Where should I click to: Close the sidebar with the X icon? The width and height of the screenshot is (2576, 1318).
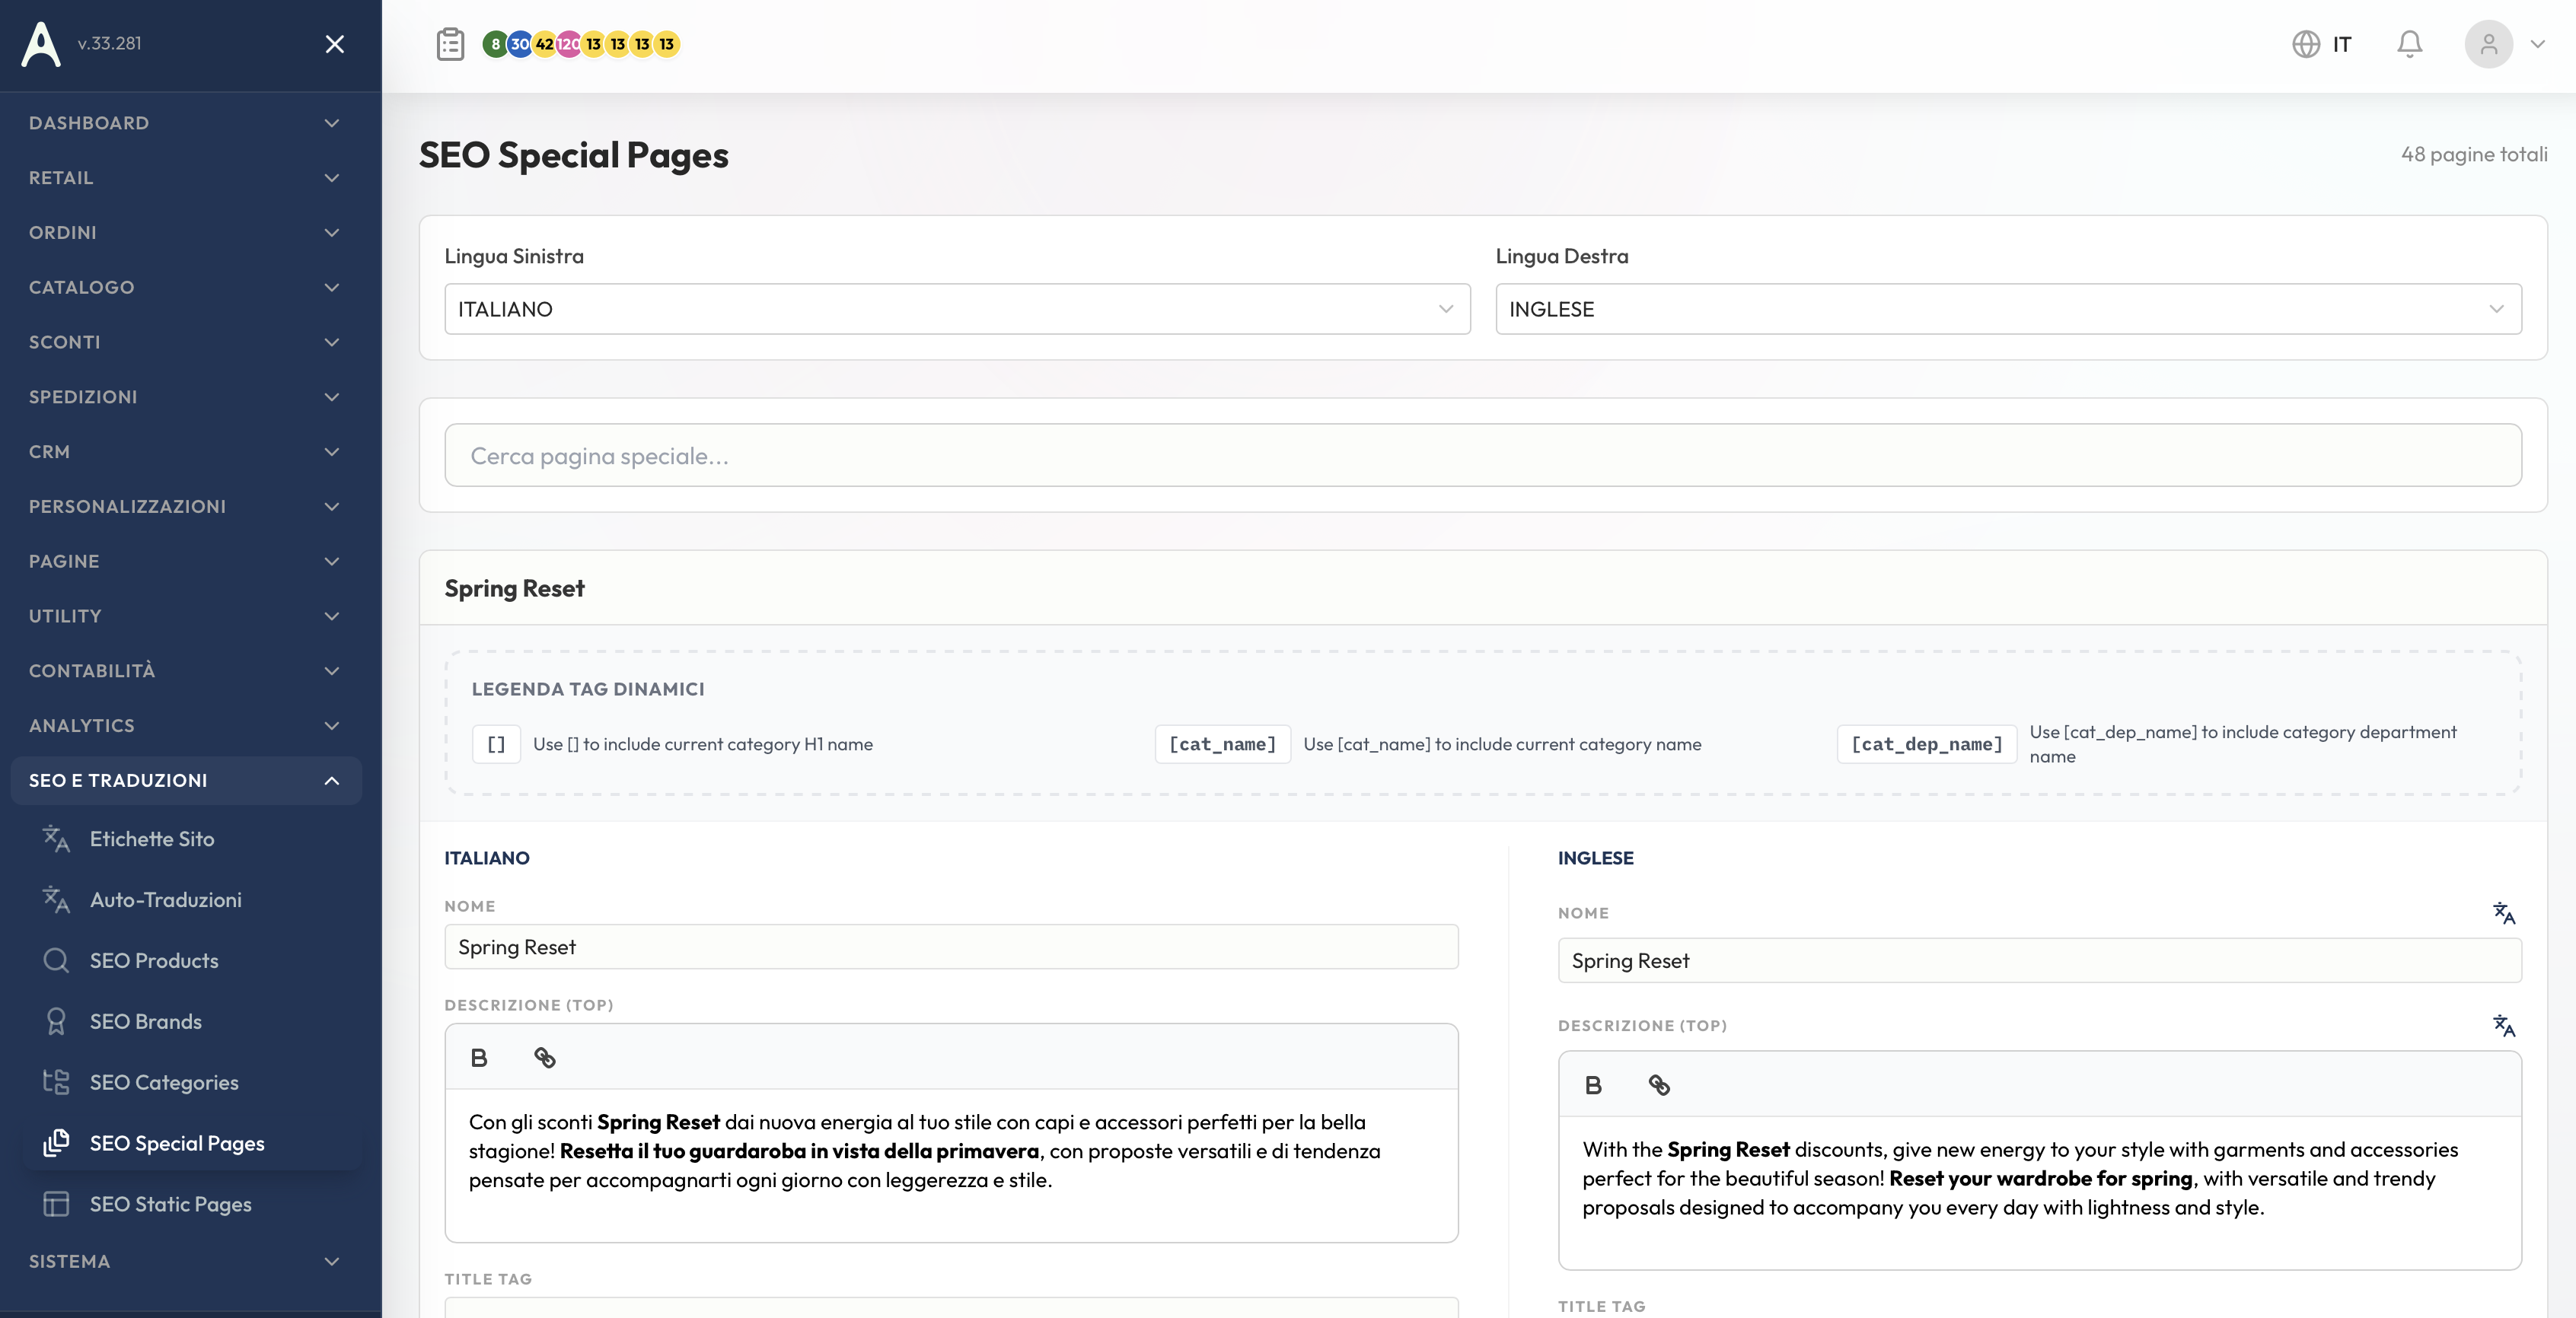tap(335, 44)
